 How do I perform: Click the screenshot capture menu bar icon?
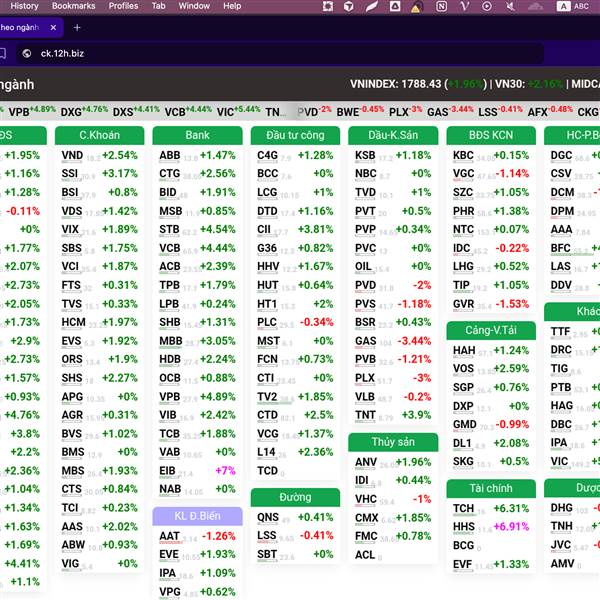point(328,6)
